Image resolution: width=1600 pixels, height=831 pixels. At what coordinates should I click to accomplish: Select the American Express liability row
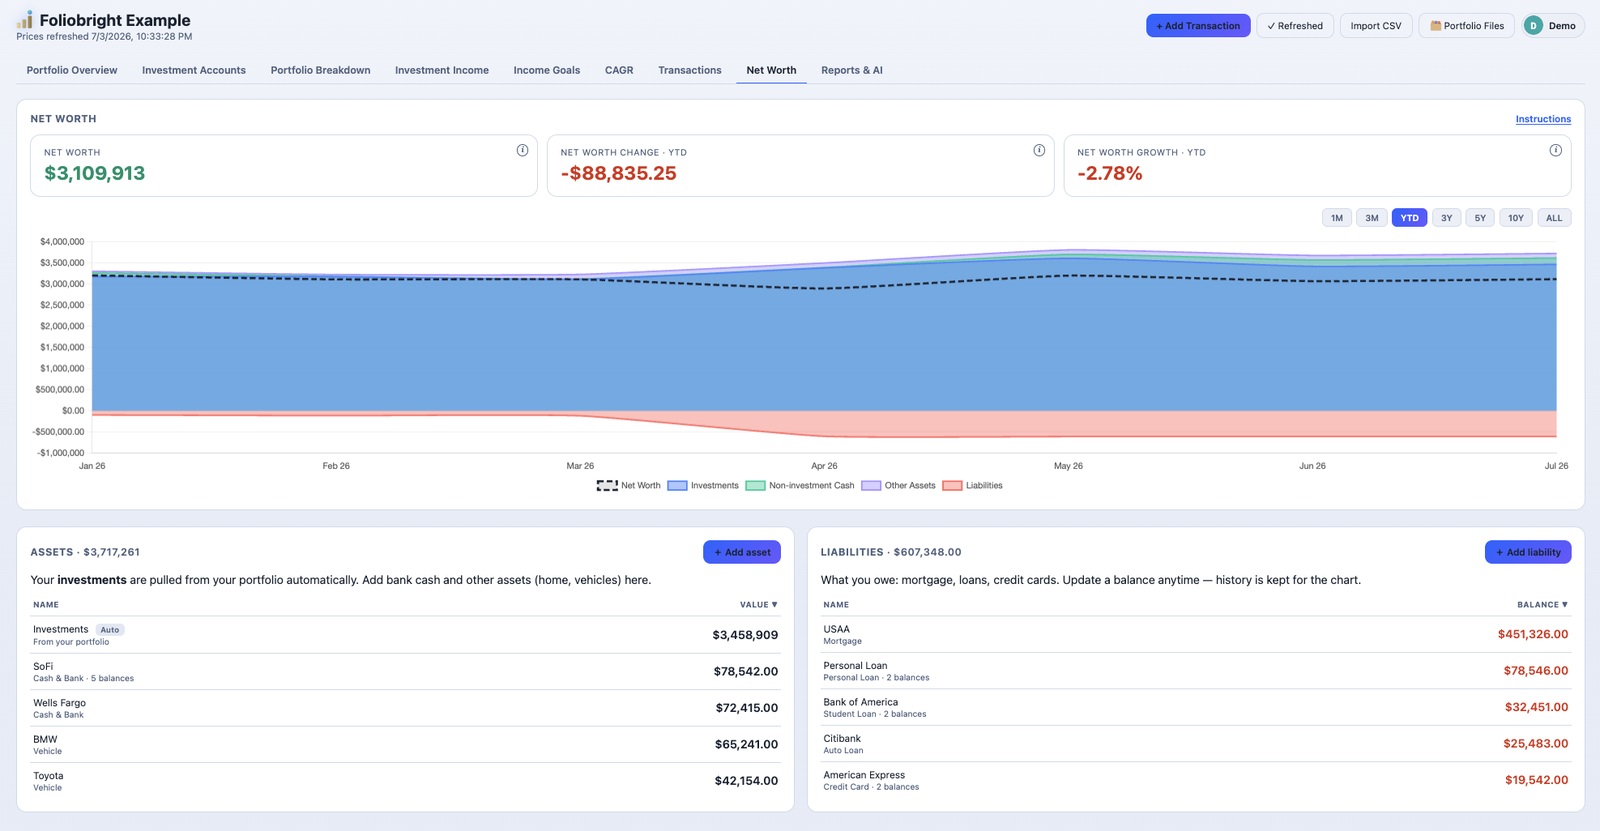(x=1196, y=780)
